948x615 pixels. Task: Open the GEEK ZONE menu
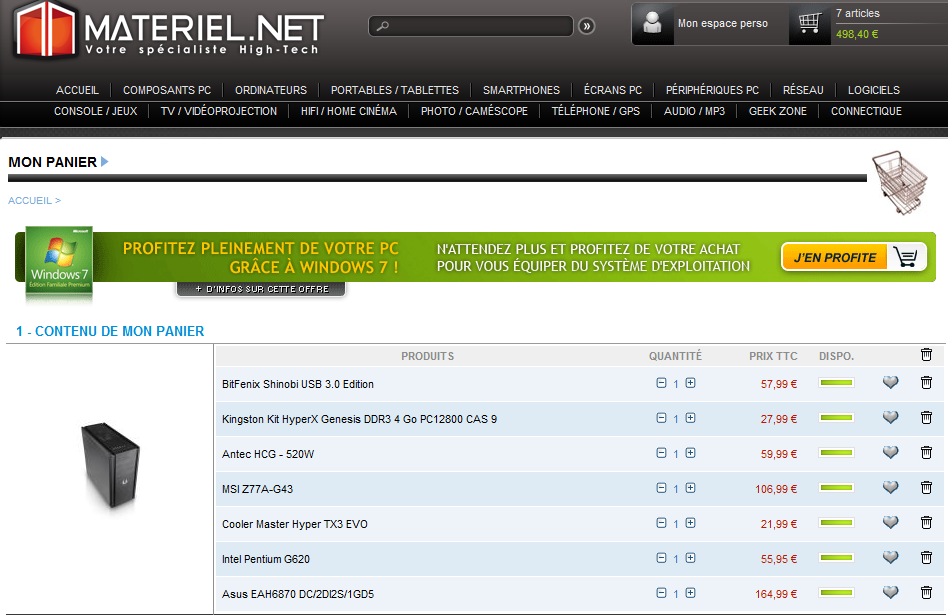(777, 111)
